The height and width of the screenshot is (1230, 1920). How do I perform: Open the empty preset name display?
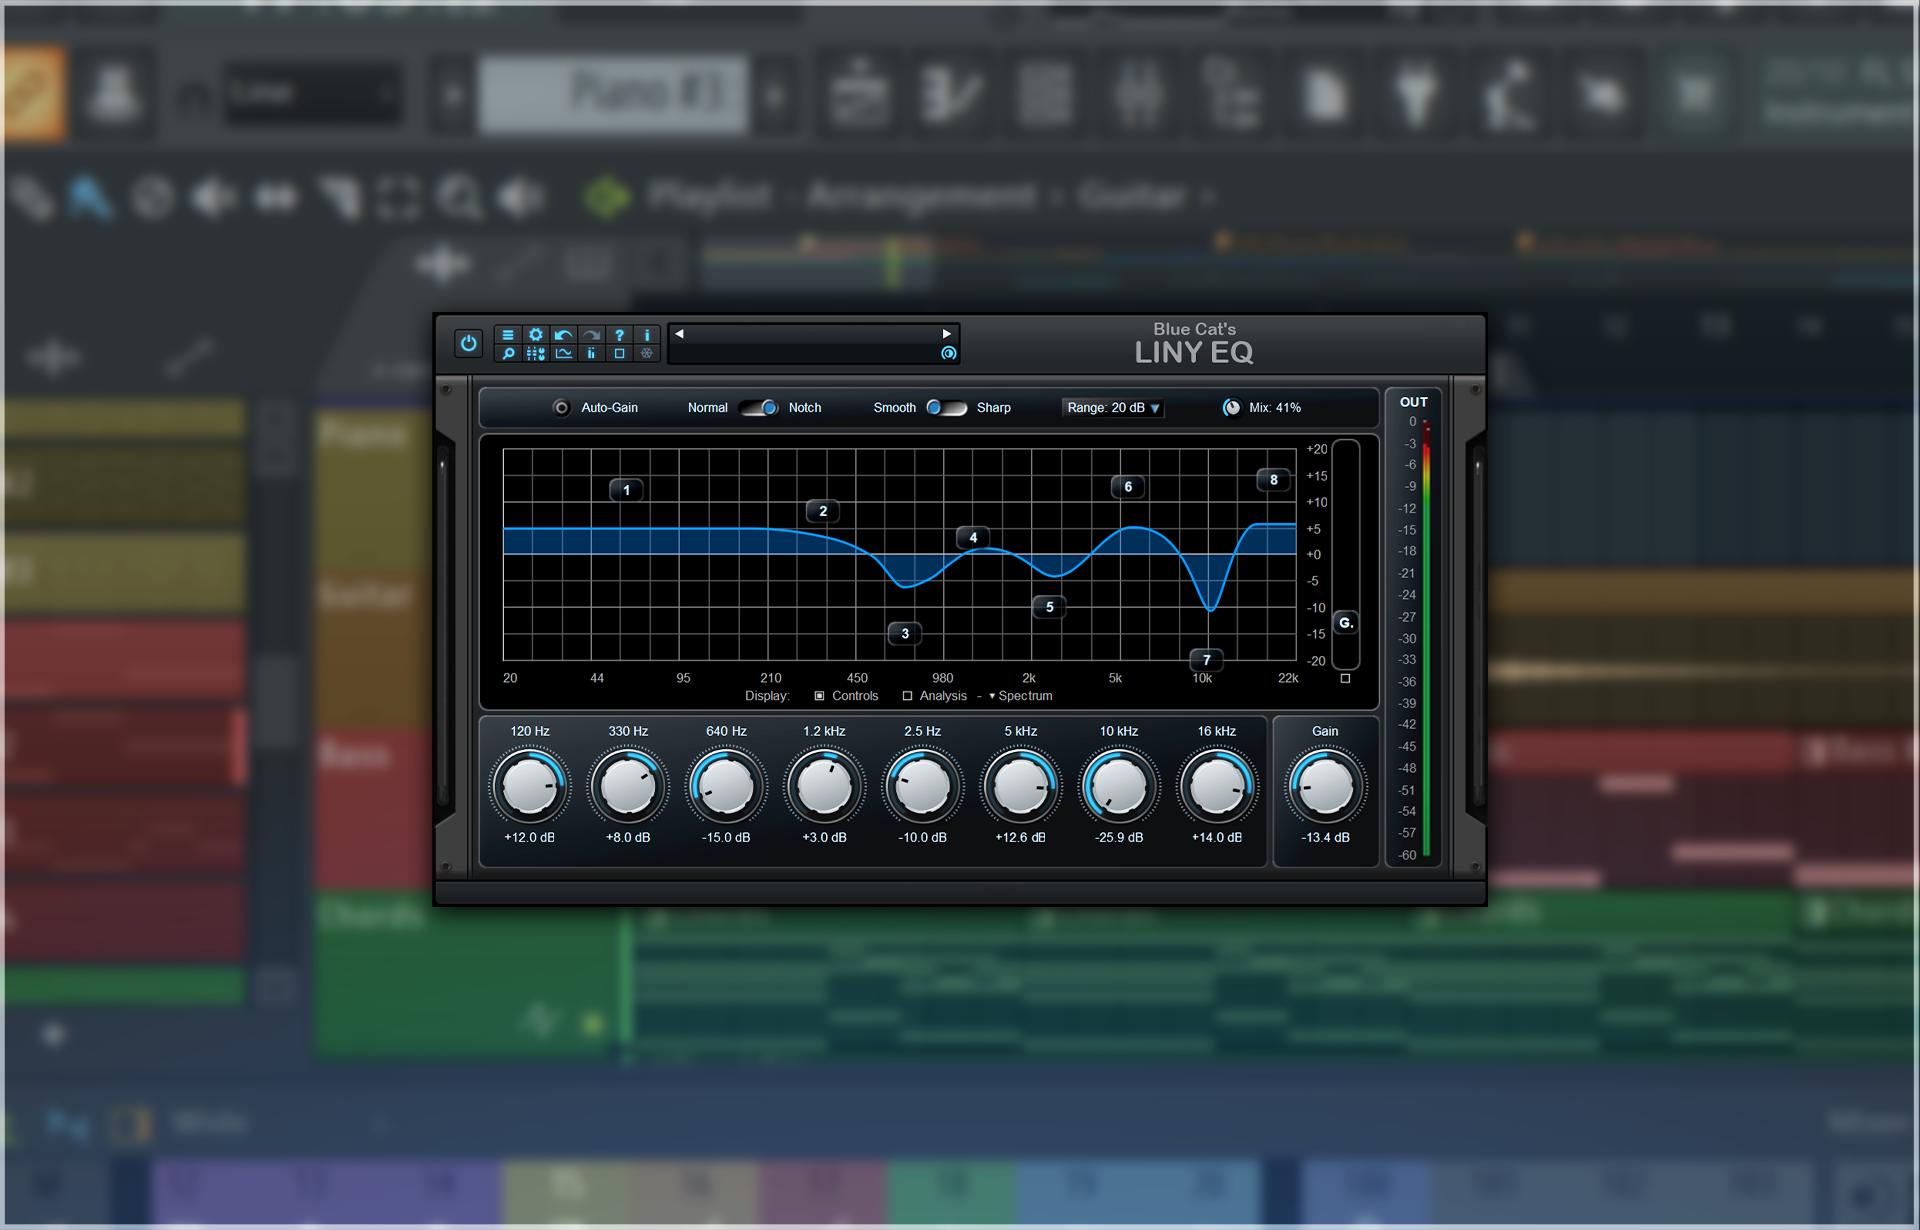pyautogui.click(x=813, y=343)
